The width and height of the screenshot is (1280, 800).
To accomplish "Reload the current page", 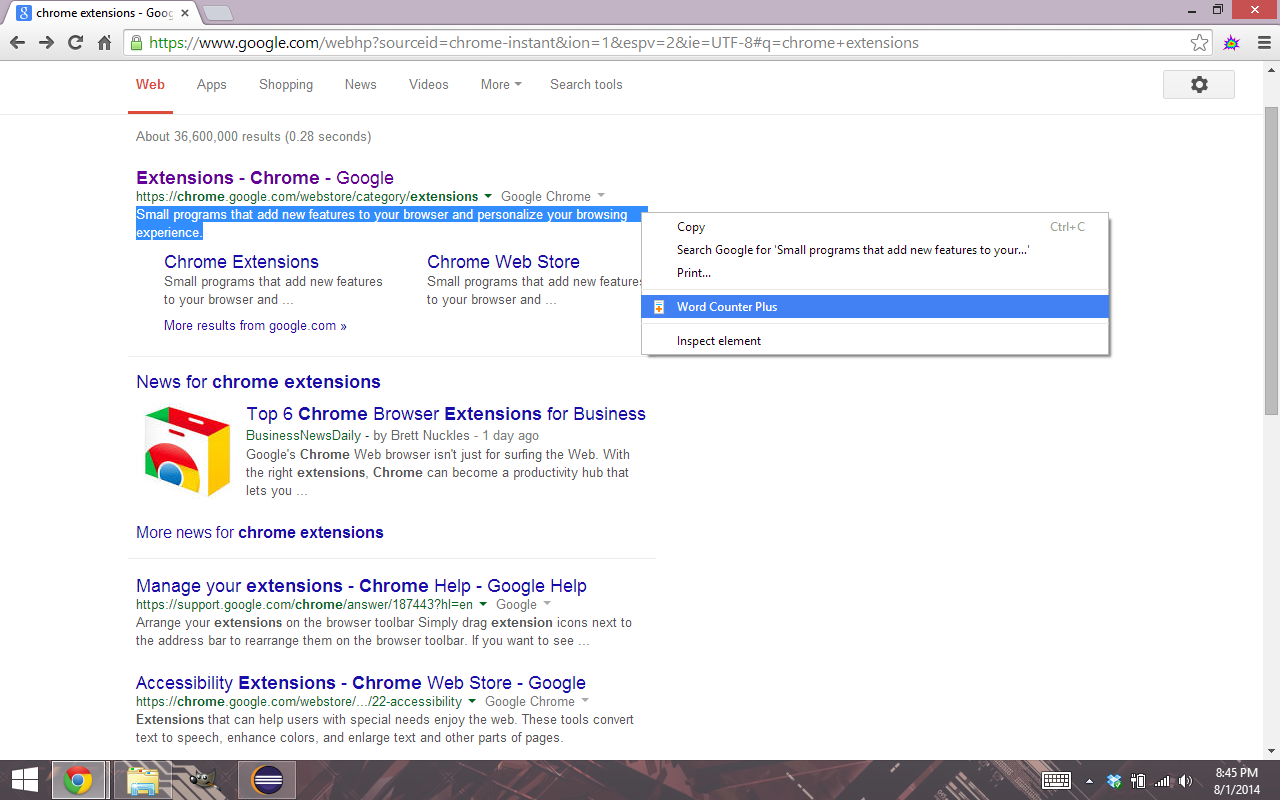I will point(75,43).
